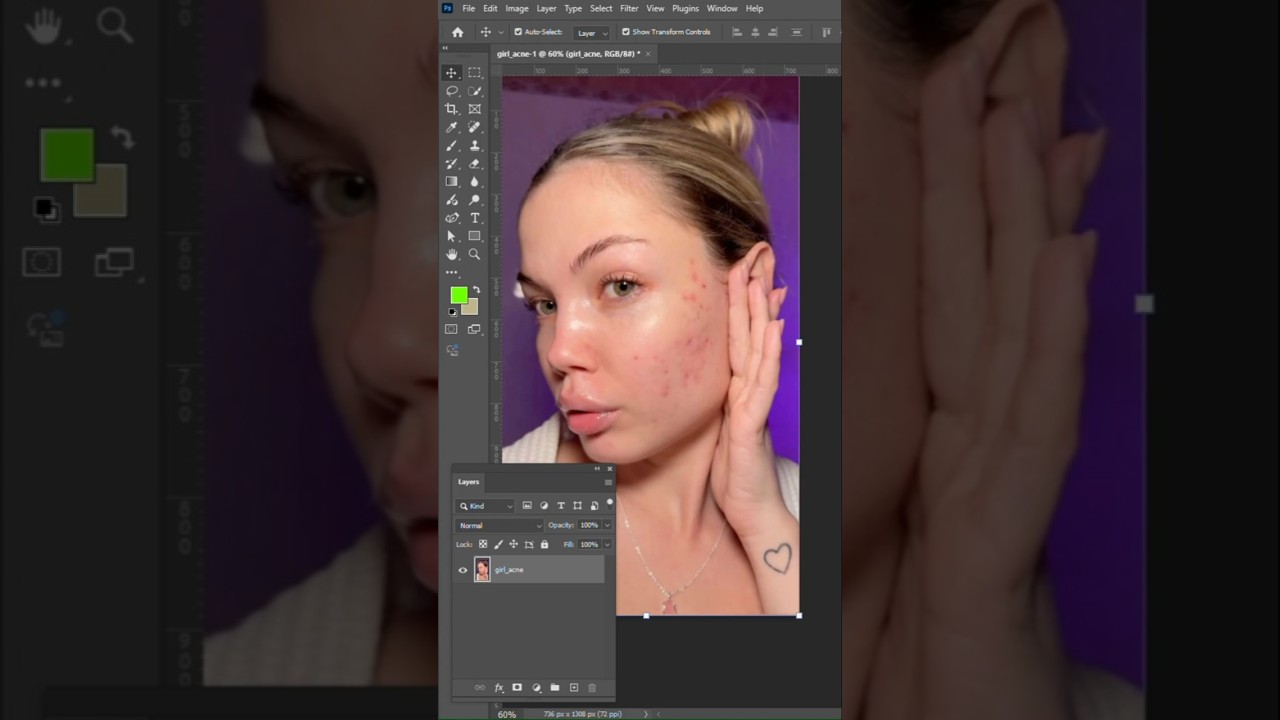
Task: Delete the layer with the trash icon
Action: pos(592,688)
